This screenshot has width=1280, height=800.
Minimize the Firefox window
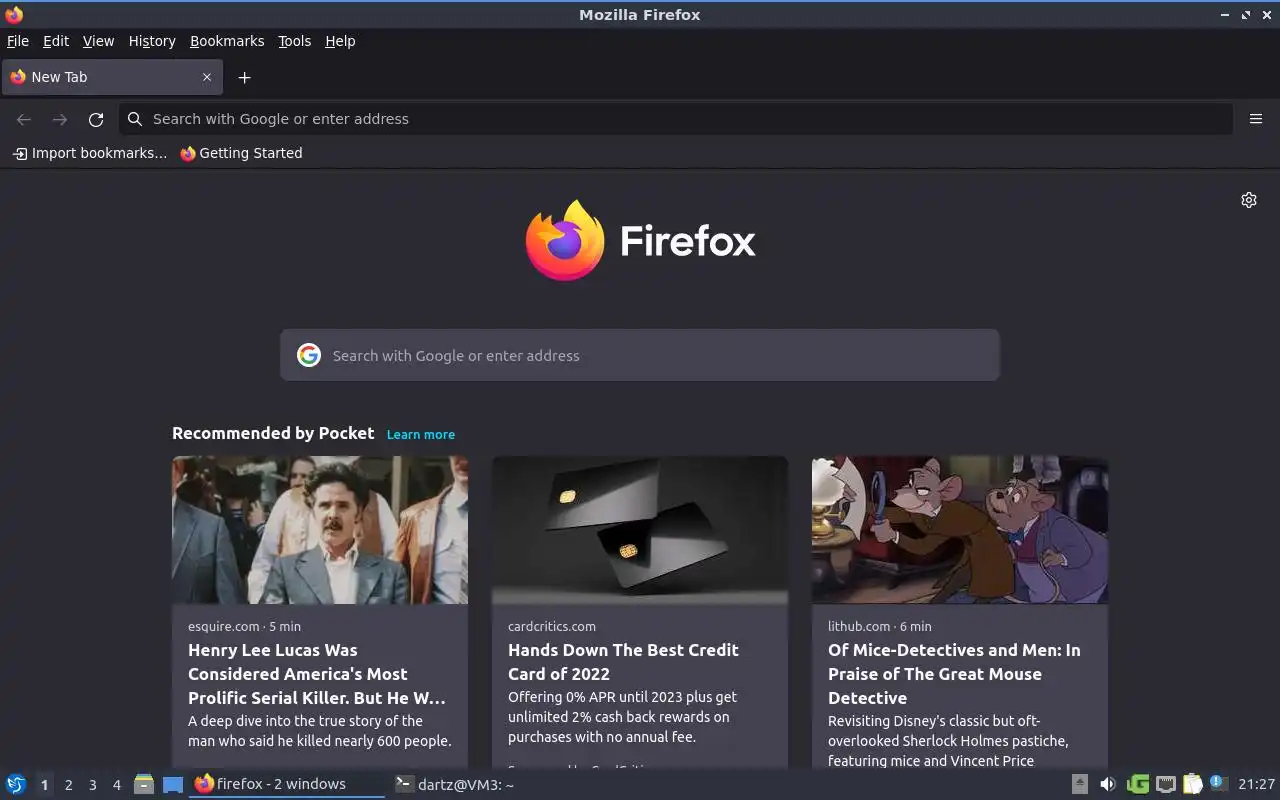[1225, 15]
